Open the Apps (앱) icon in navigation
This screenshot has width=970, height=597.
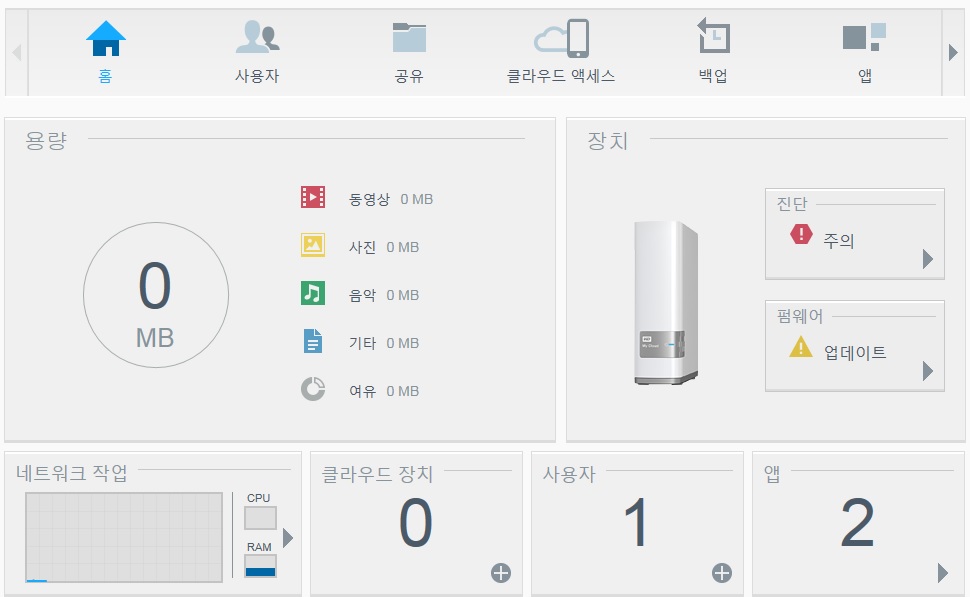pyautogui.click(x=864, y=38)
